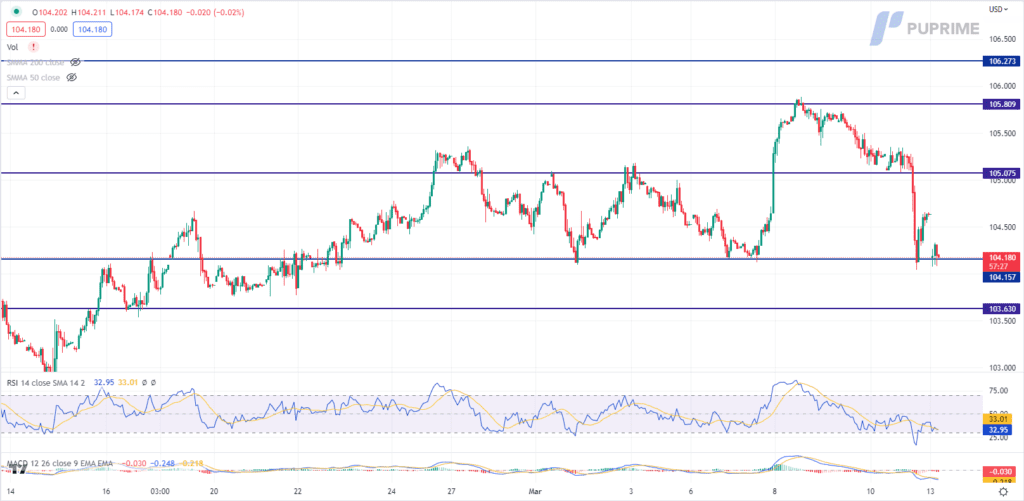This screenshot has width=1024, height=501.
Task: Click the RSI 14 close SMA legend
Action: (x=48, y=383)
